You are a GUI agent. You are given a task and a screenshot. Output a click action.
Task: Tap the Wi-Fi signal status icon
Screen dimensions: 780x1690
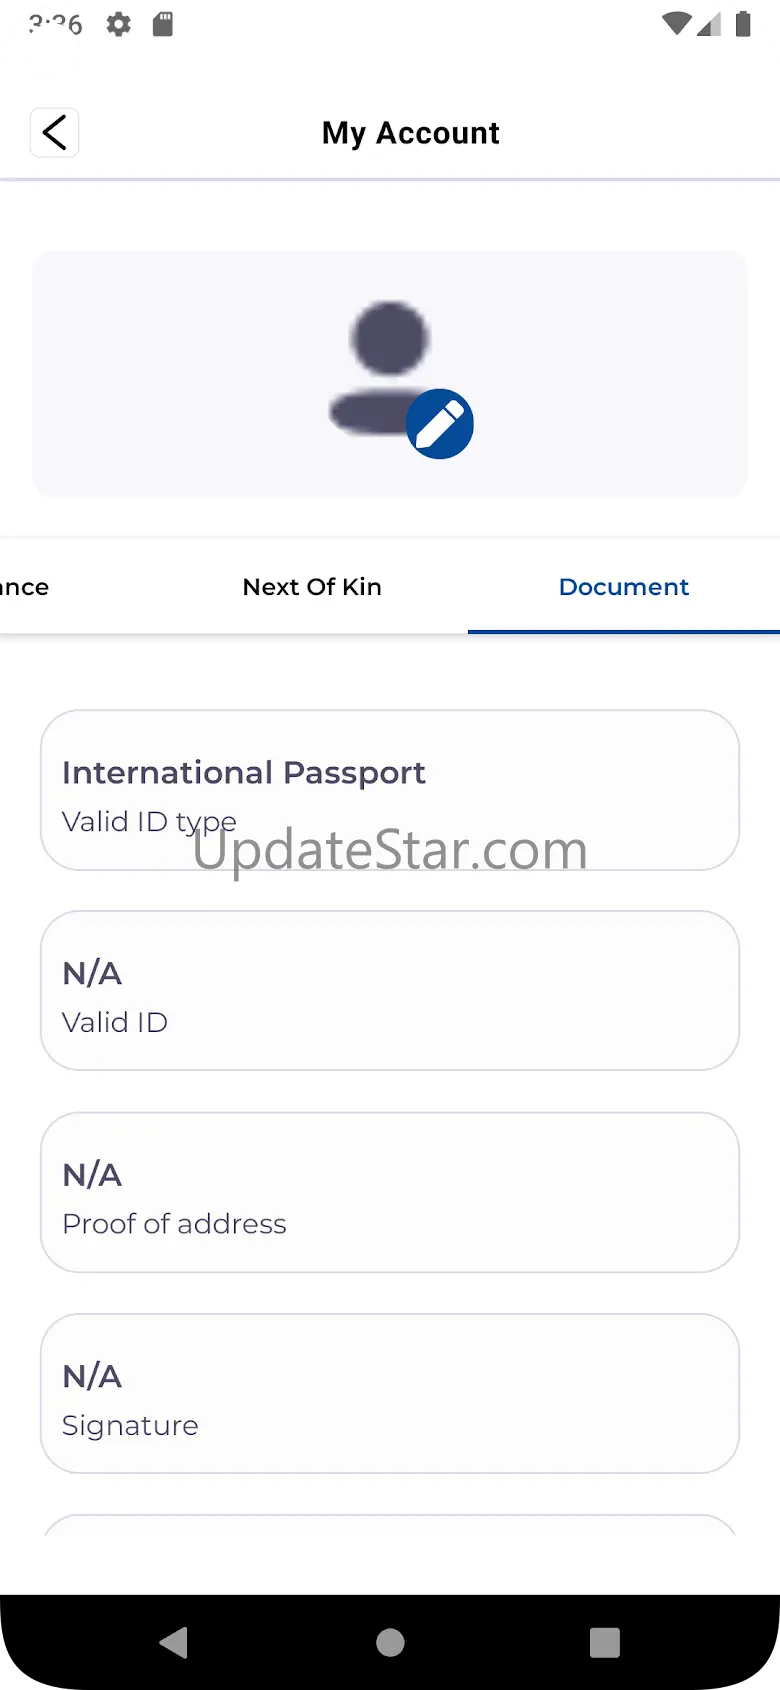pos(676,24)
